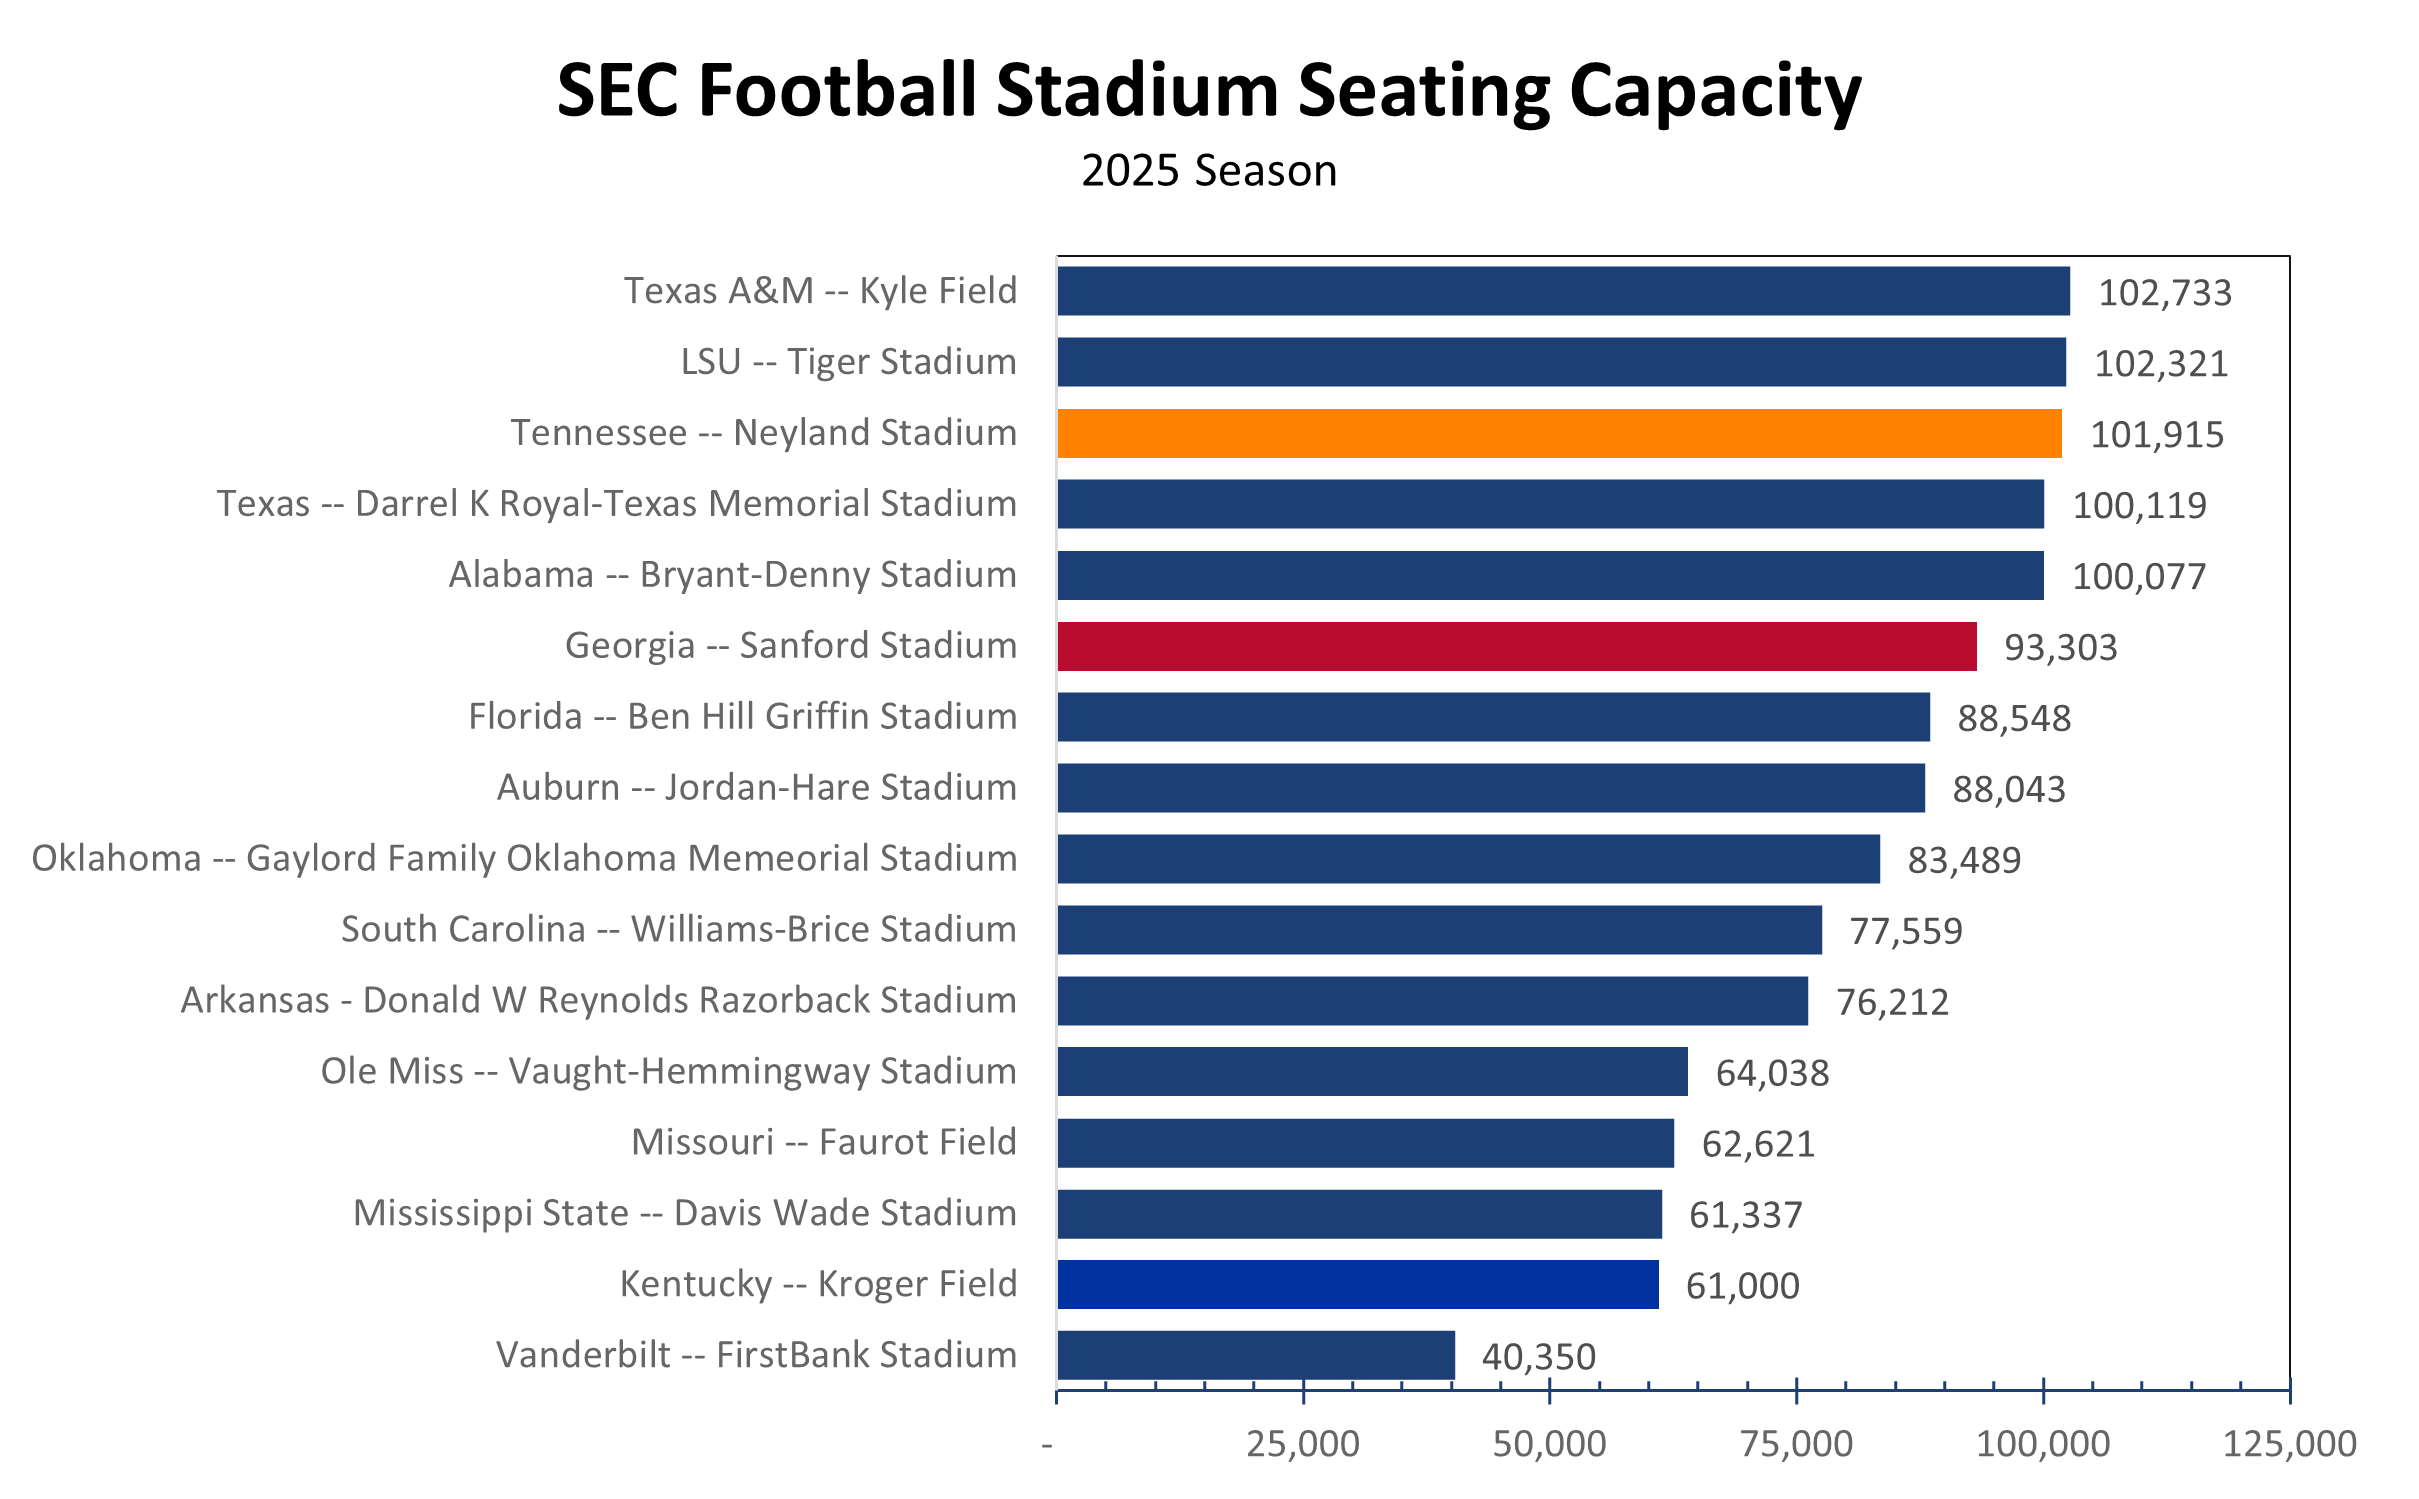2419x1499 pixels.
Task: Click the chart title SEC Football Stadium Seating Capacity
Action: coord(1208,90)
